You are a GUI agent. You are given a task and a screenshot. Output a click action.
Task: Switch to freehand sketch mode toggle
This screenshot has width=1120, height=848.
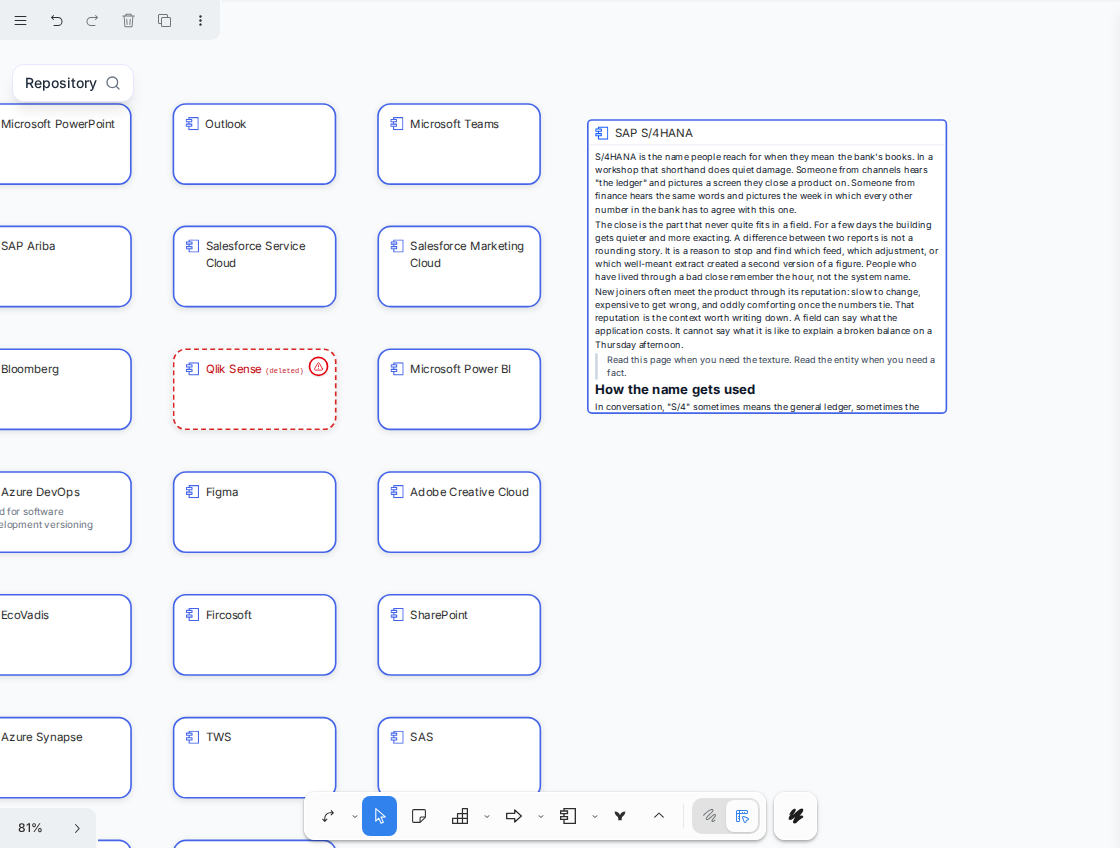(x=709, y=816)
